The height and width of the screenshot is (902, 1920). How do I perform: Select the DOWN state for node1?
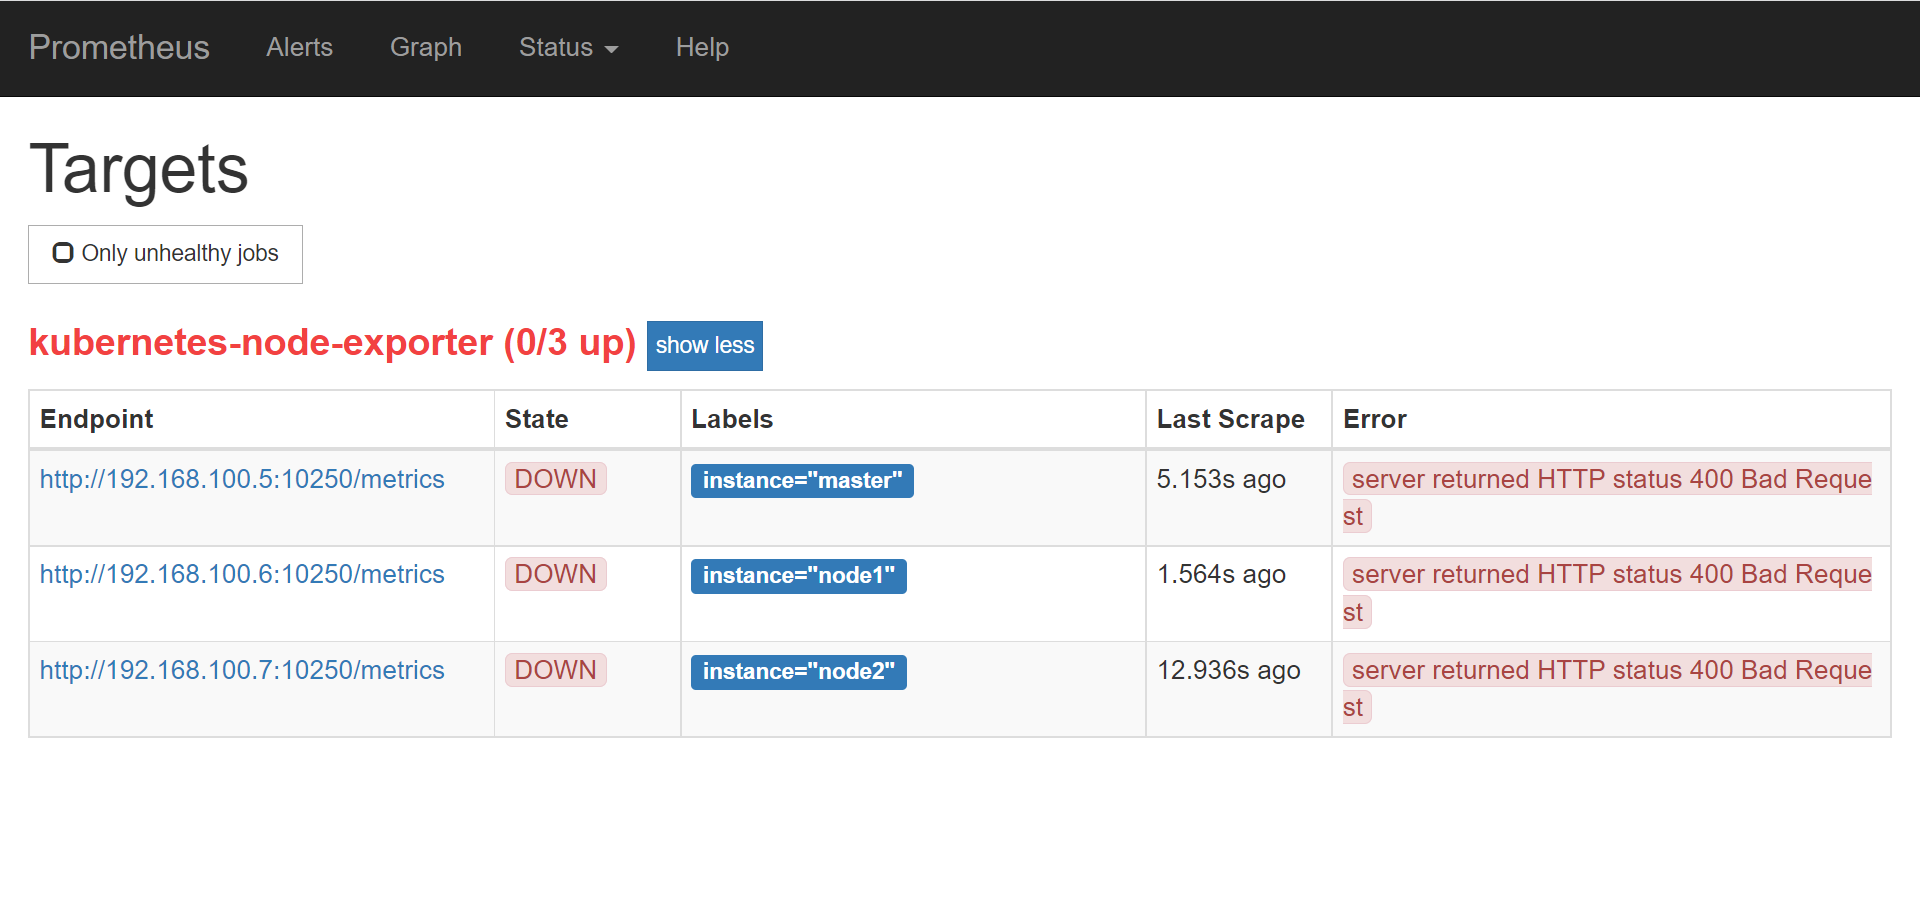556,574
